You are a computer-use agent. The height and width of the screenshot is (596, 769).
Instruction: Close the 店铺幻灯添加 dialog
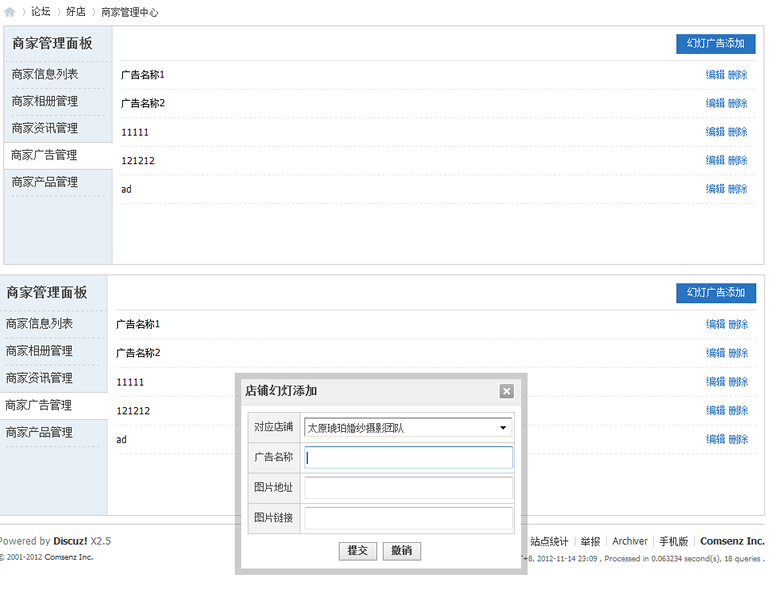point(507,391)
